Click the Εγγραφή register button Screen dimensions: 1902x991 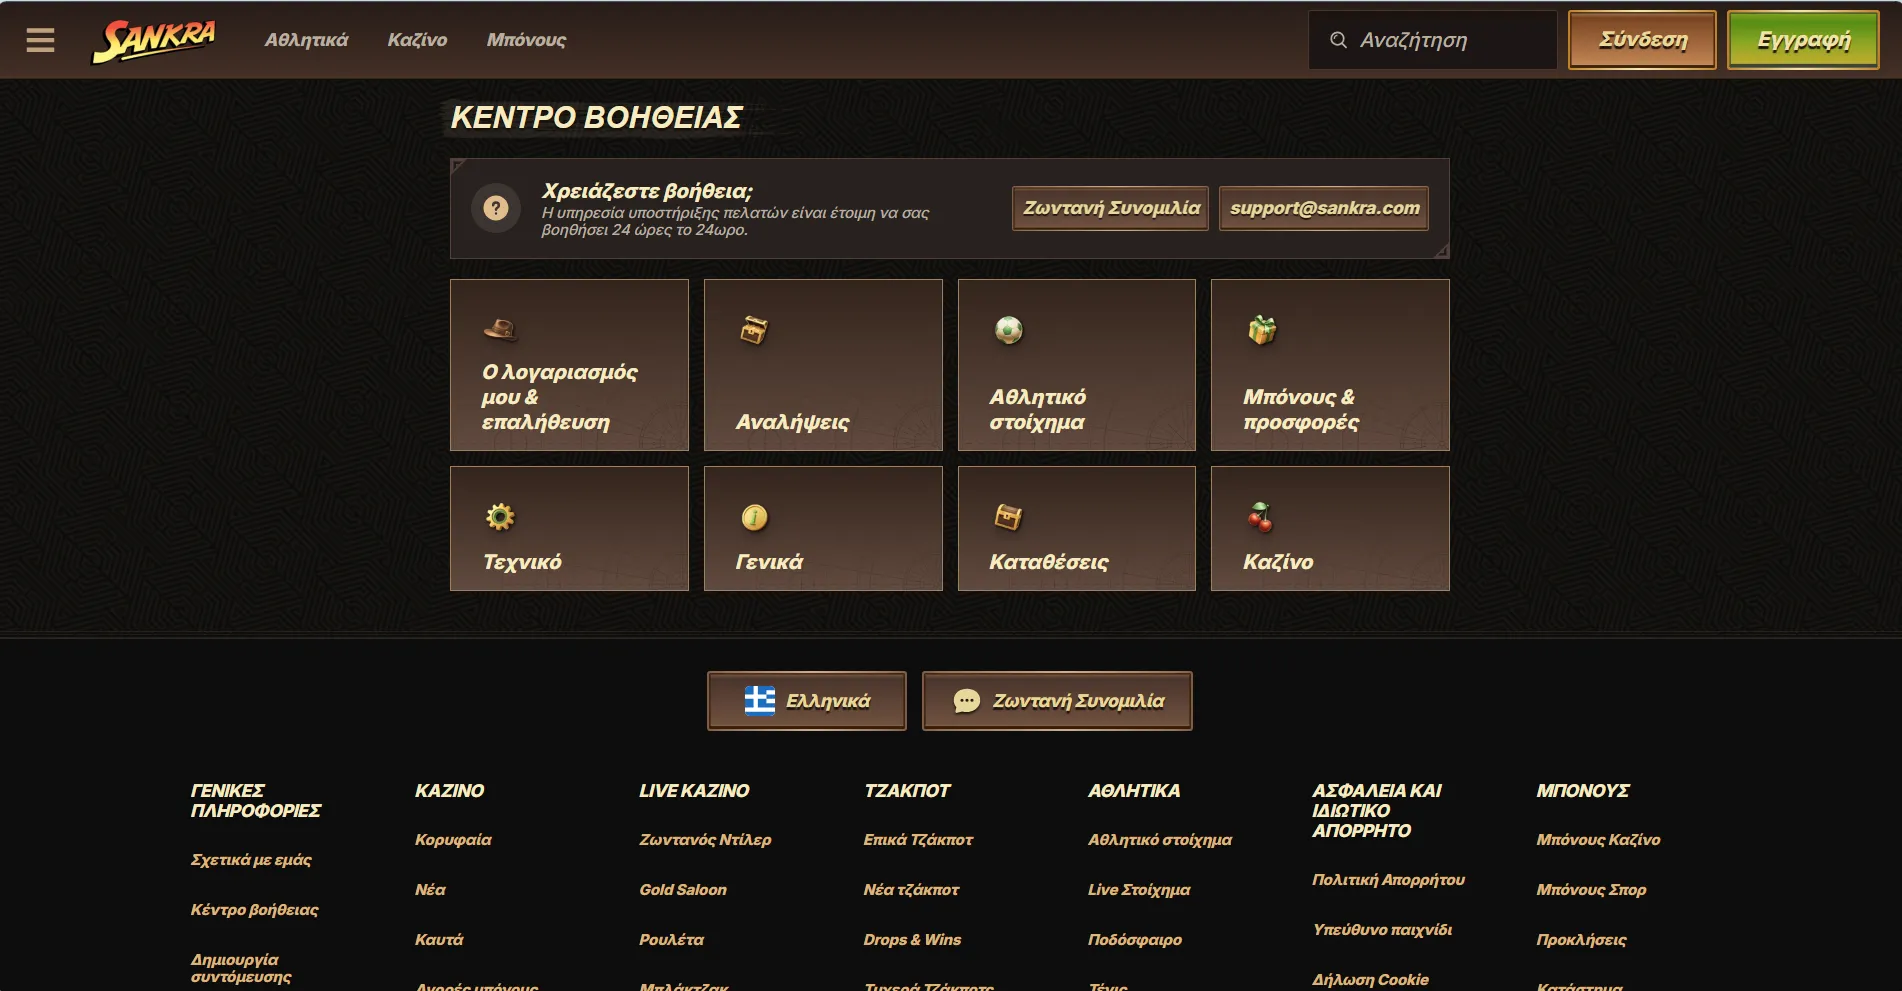tap(1803, 40)
